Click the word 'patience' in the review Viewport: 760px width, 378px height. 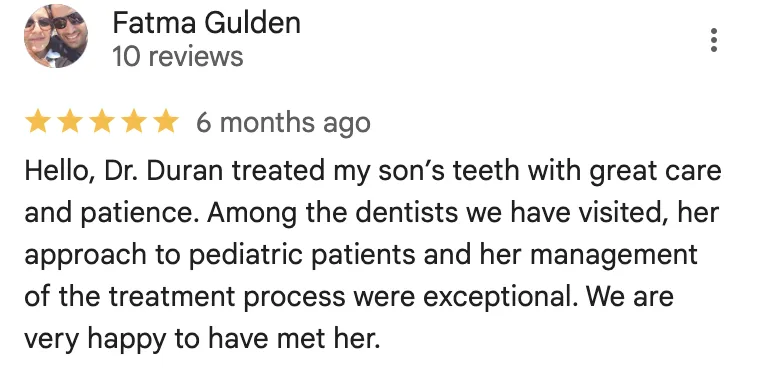pos(141,213)
